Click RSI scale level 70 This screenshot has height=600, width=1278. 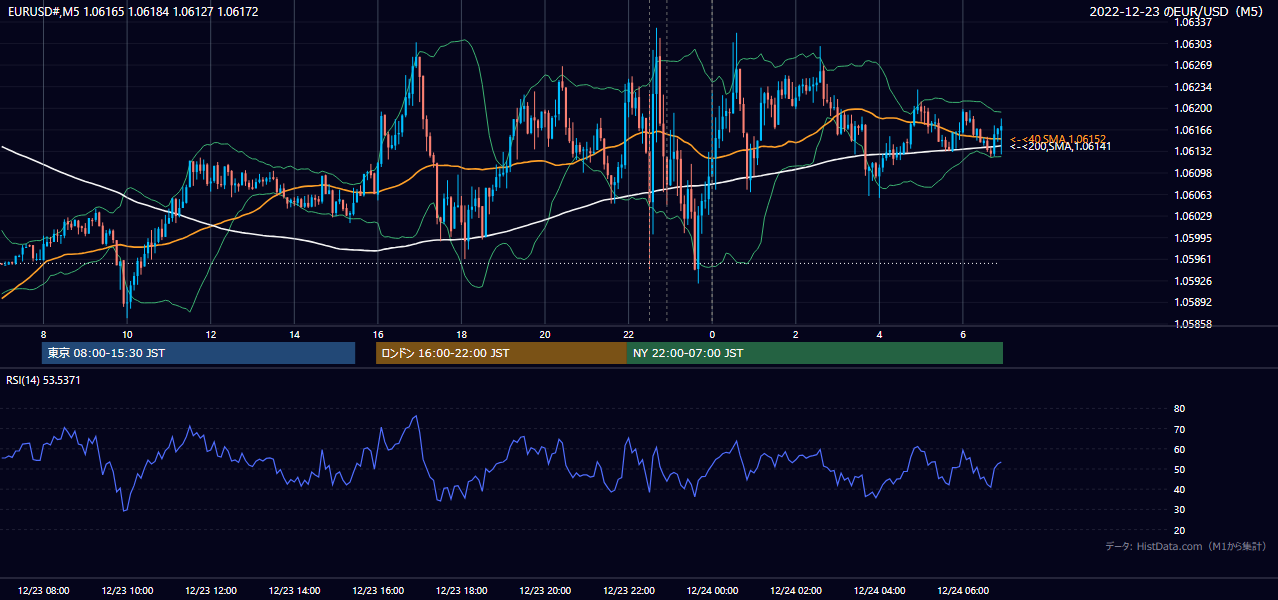1179,429
